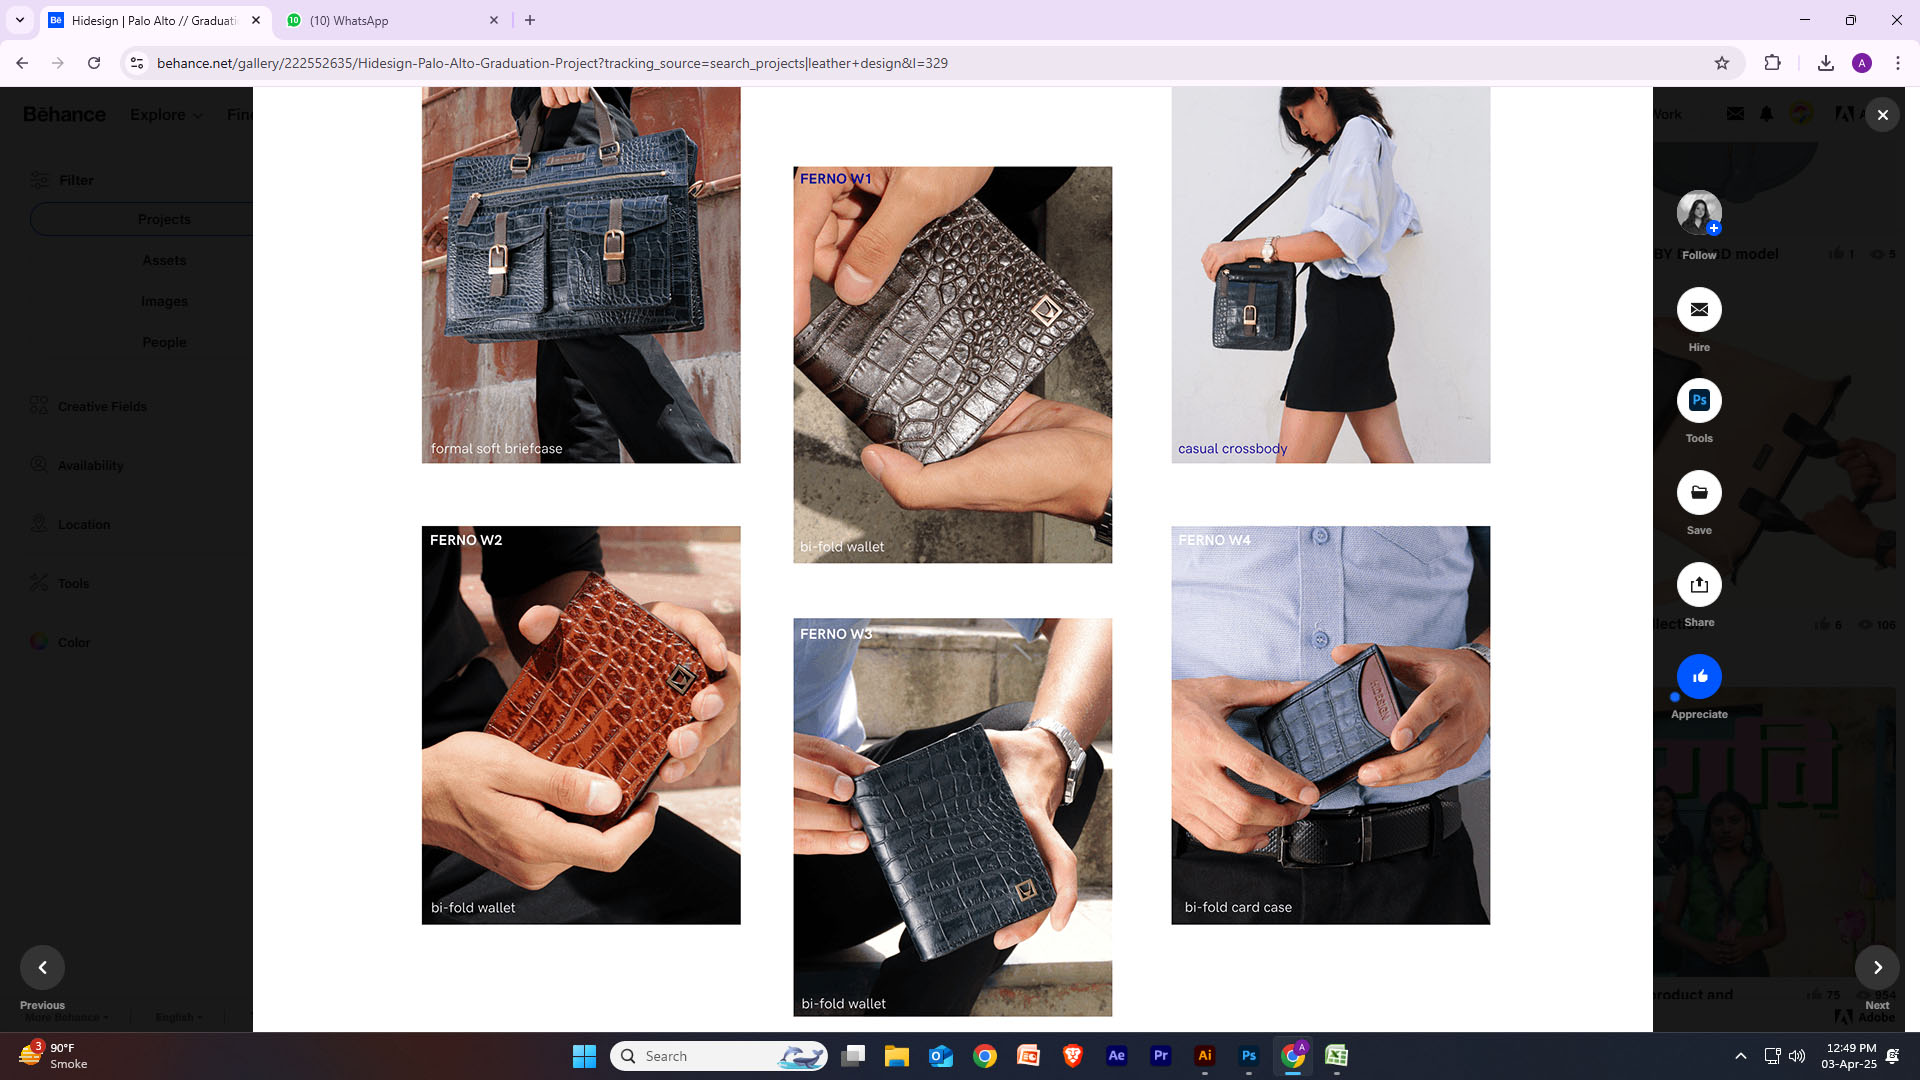This screenshot has height=1080, width=1920.
Task: Click the Hire envelope icon
Action: [1699, 310]
